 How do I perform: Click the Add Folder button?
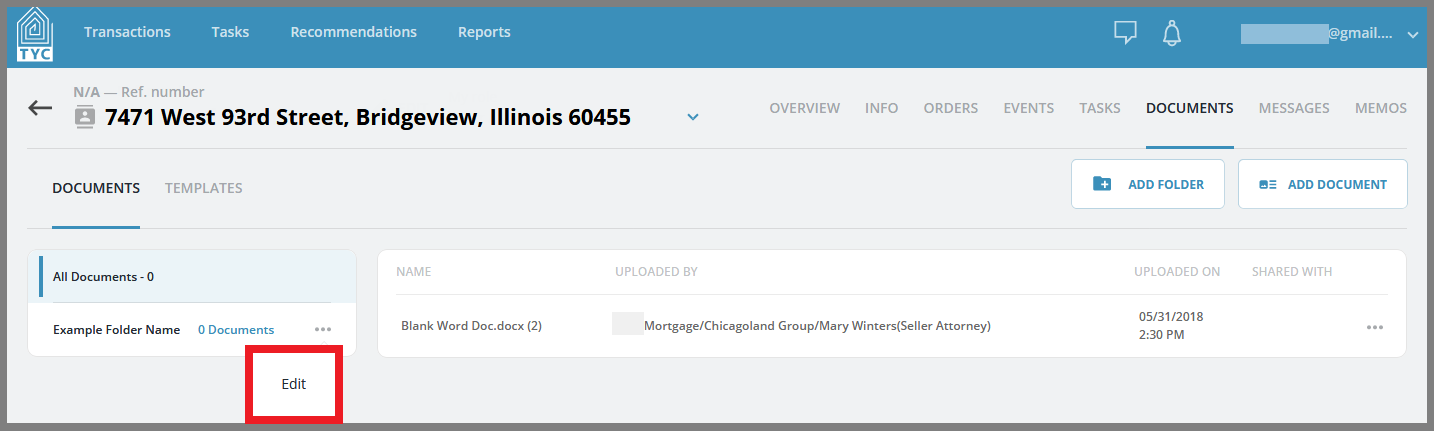(1148, 184)
